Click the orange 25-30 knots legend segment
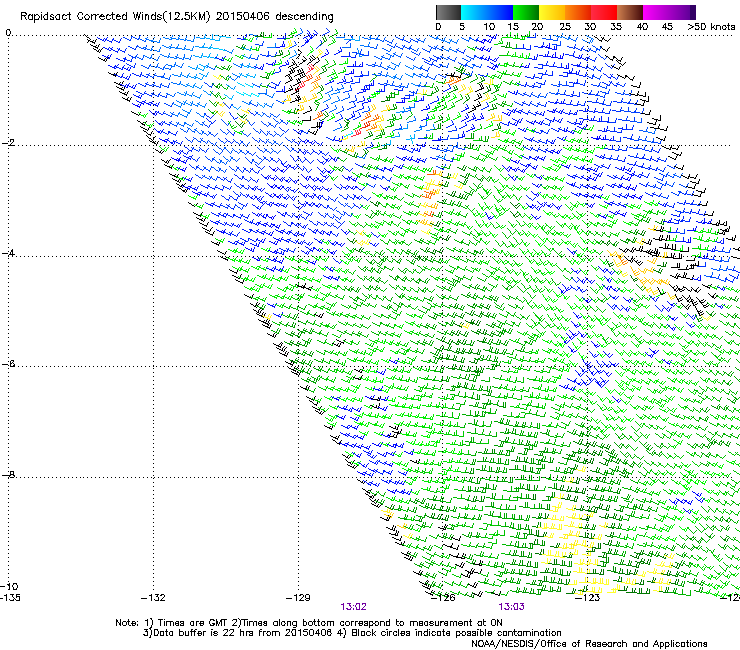Screen dimensions: 740x650 (578, 12)
